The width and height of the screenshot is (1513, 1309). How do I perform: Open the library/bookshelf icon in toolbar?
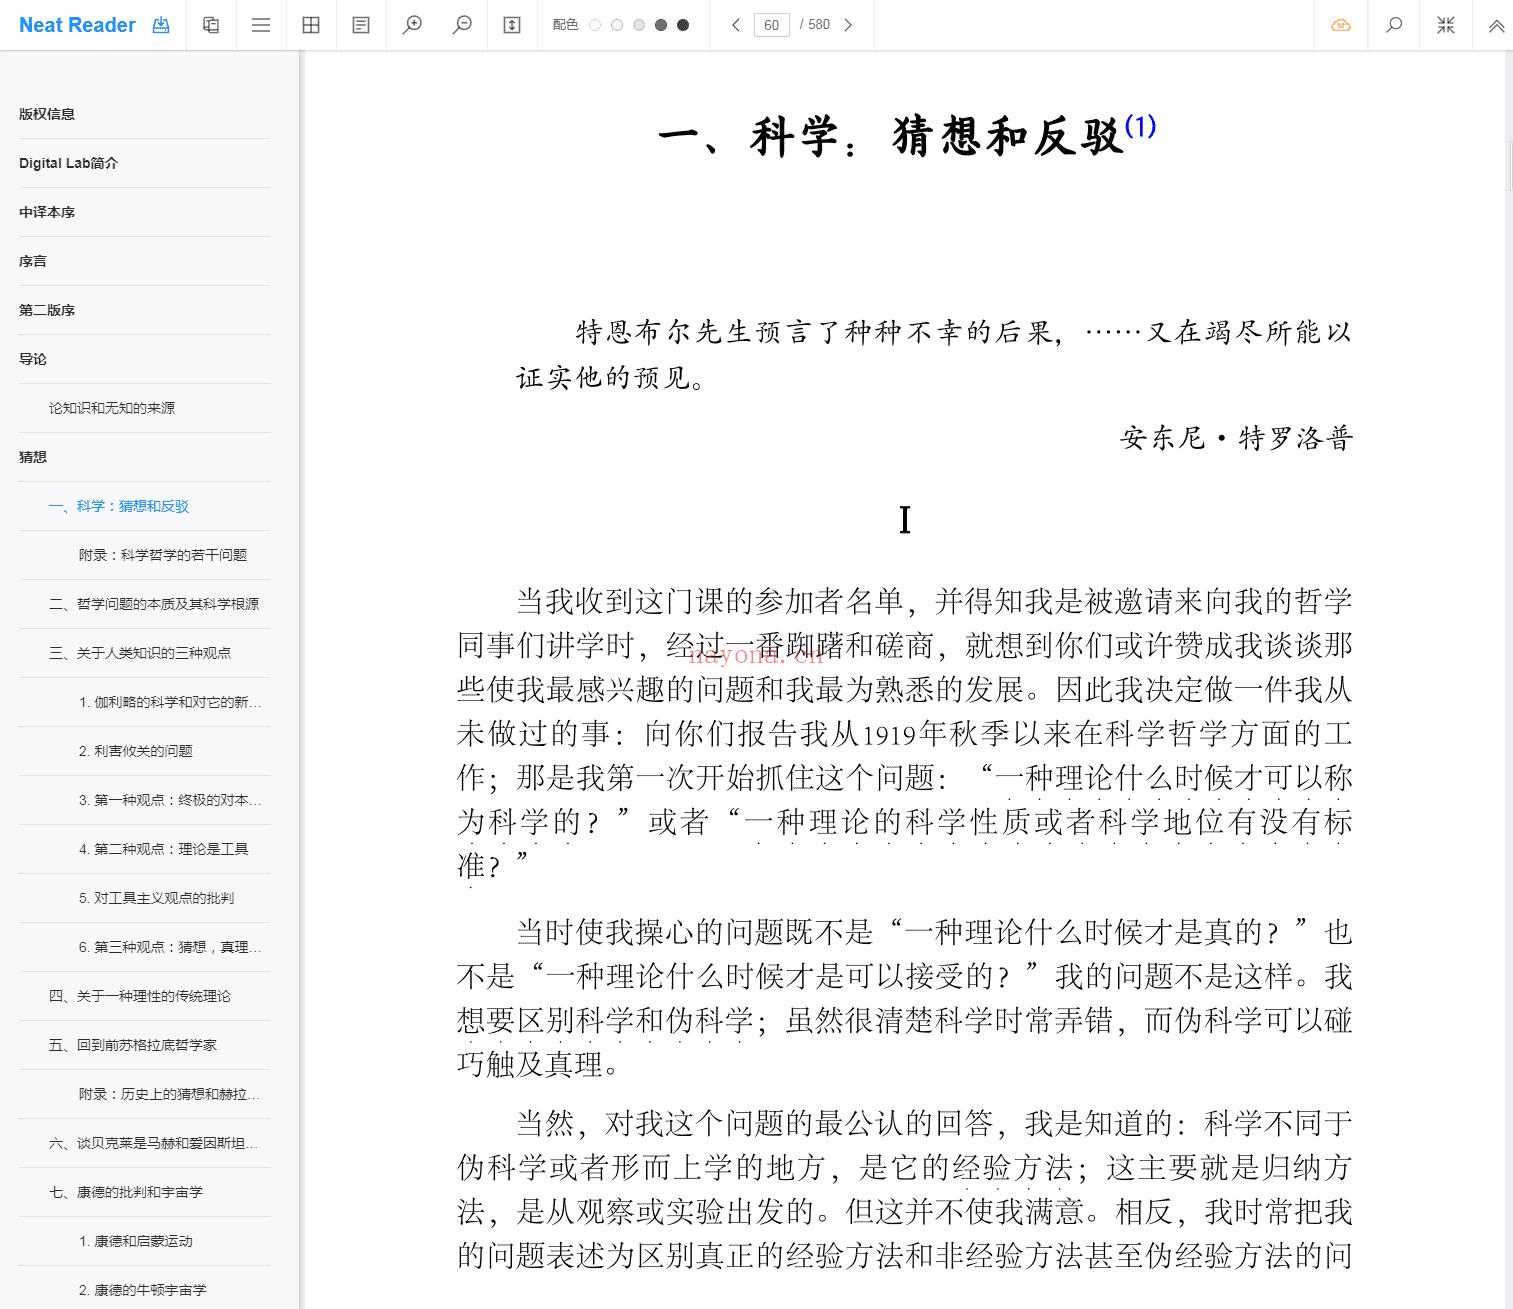211,25
